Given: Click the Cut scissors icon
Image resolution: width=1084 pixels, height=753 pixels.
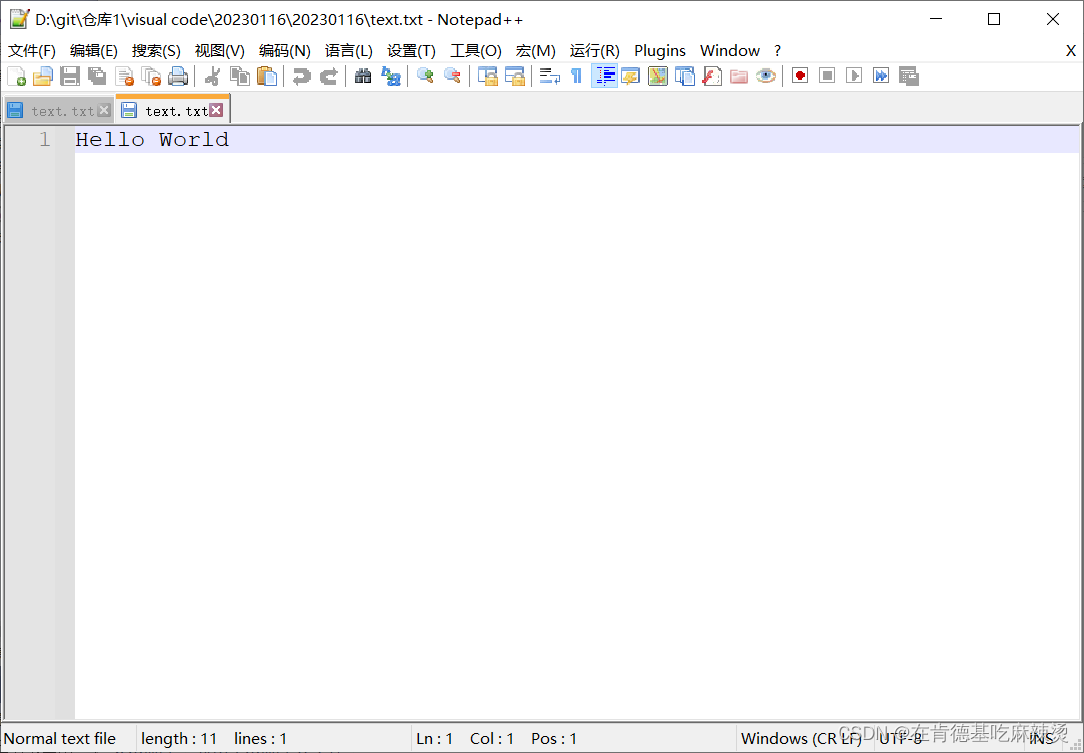Looking at the screenshot, I should point(212,75).
